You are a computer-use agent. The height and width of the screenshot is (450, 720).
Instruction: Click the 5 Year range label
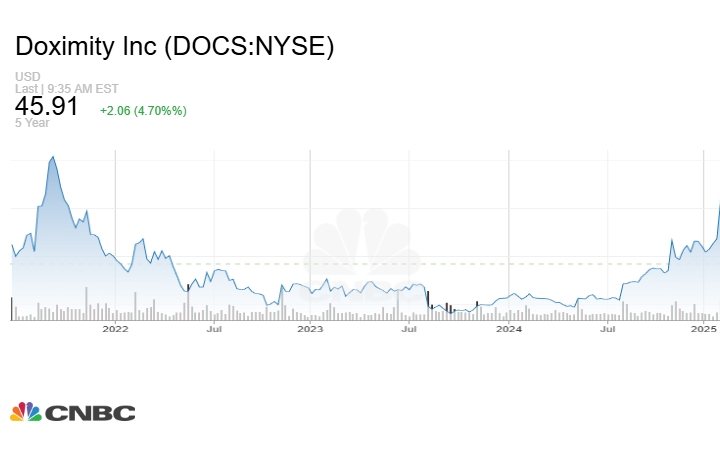[x=32, y=123]
